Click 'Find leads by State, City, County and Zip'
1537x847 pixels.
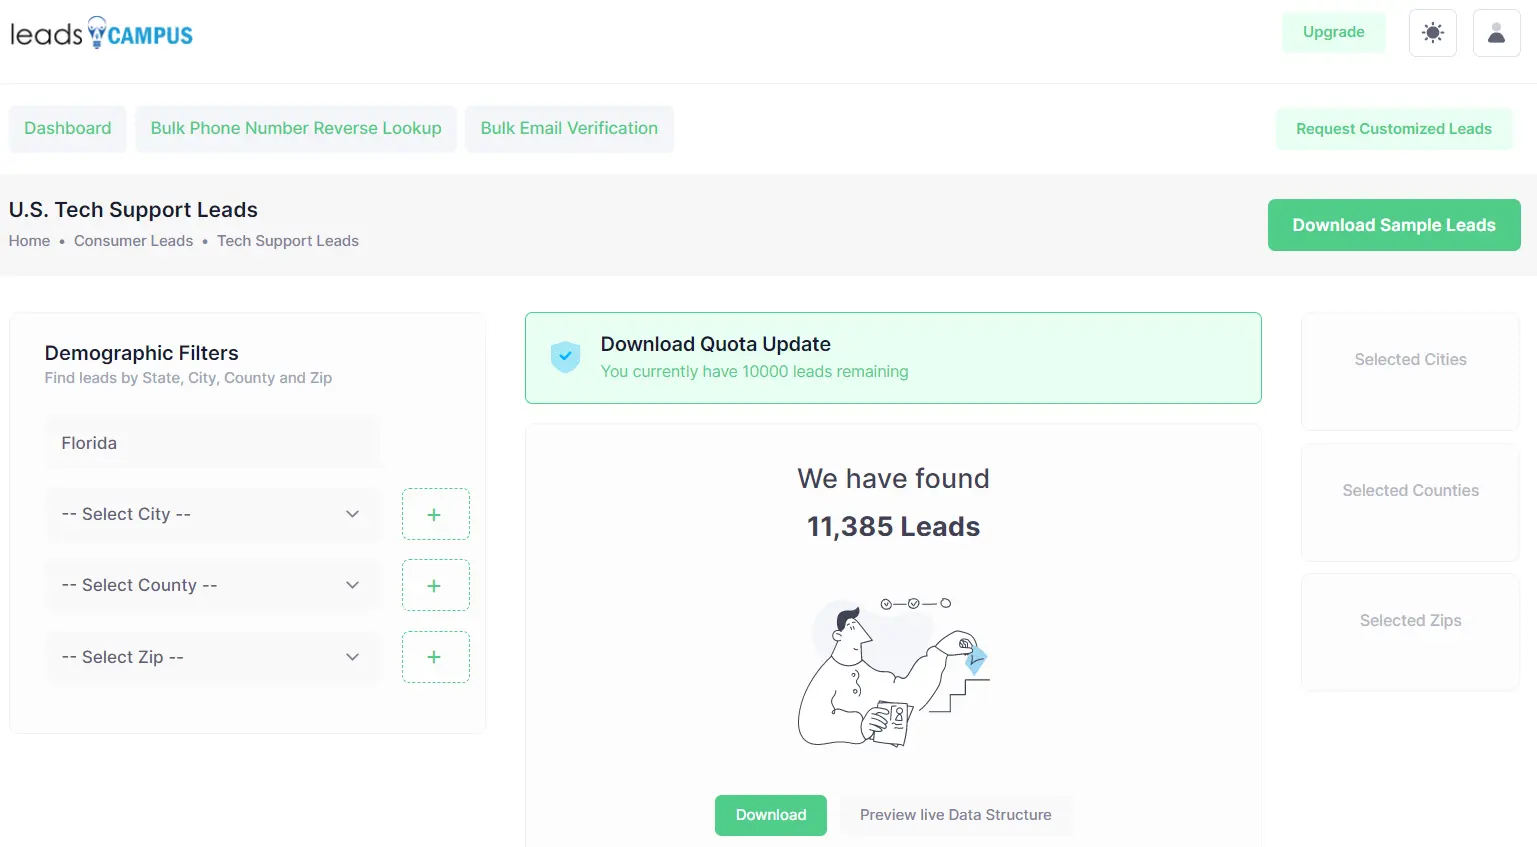coord(188,378)
